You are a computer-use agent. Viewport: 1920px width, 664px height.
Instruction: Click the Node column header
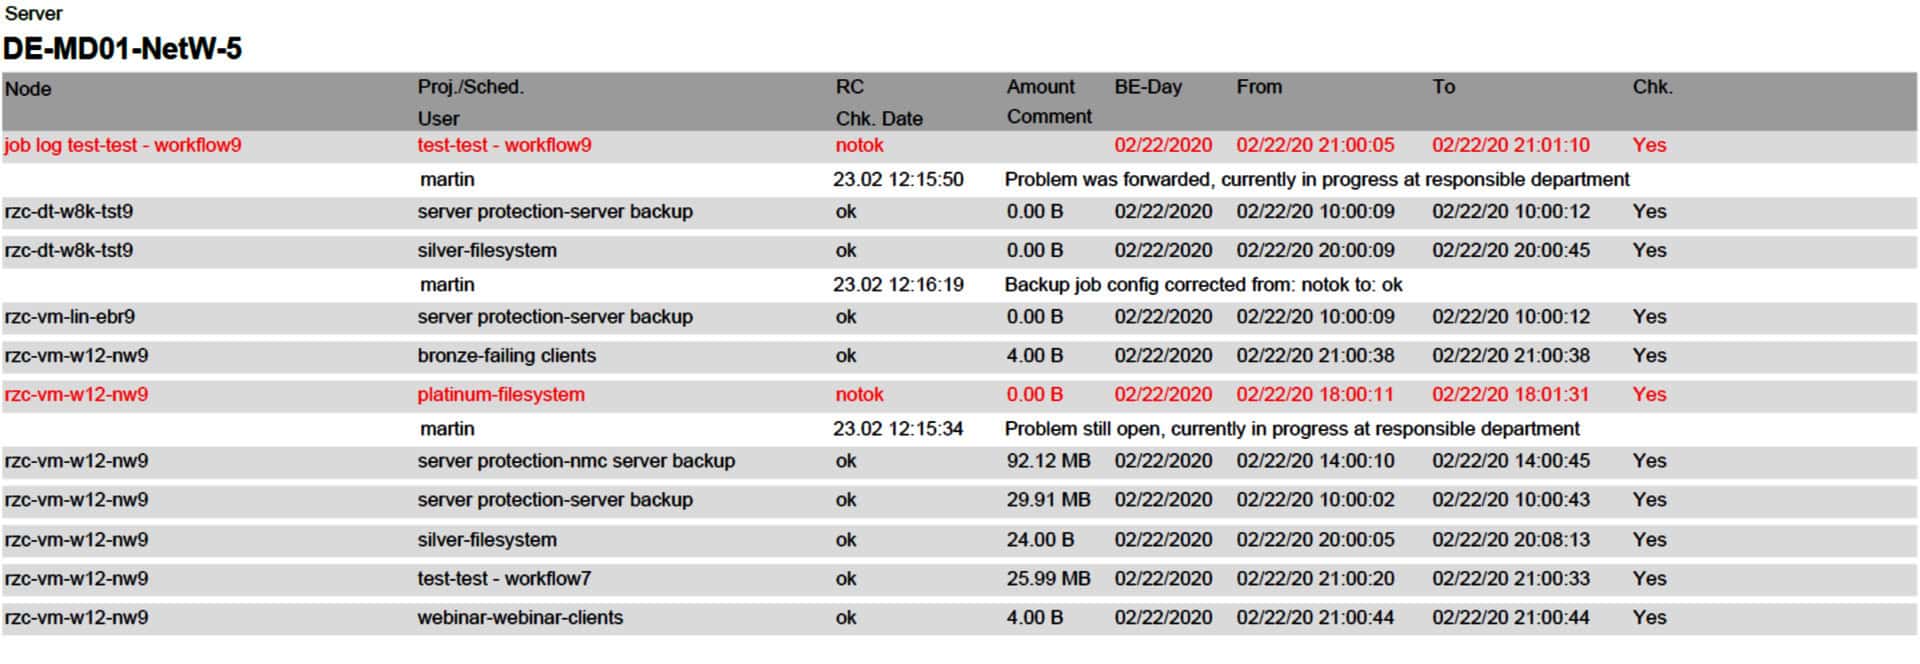click(28, 89)
